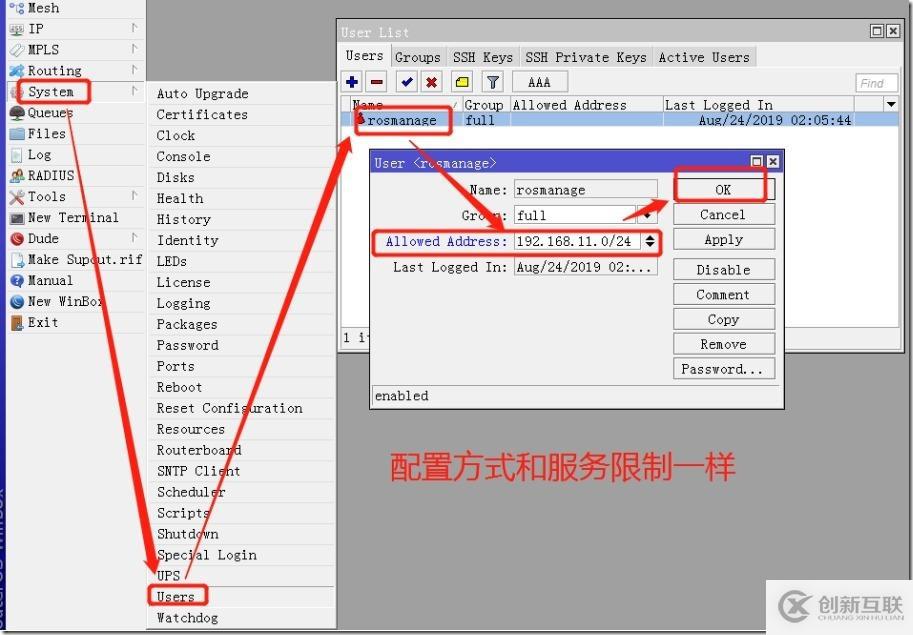The image size is (913, 635).
Task: Click the user icon beside rosmanage row
Action: point(360,119)
